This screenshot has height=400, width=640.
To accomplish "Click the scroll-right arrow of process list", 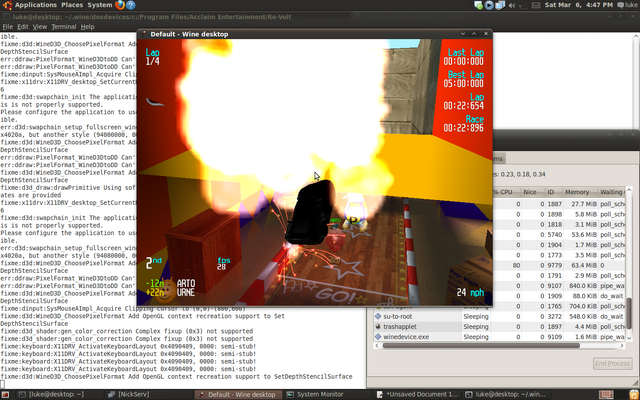I will click(x=622, y=346).
